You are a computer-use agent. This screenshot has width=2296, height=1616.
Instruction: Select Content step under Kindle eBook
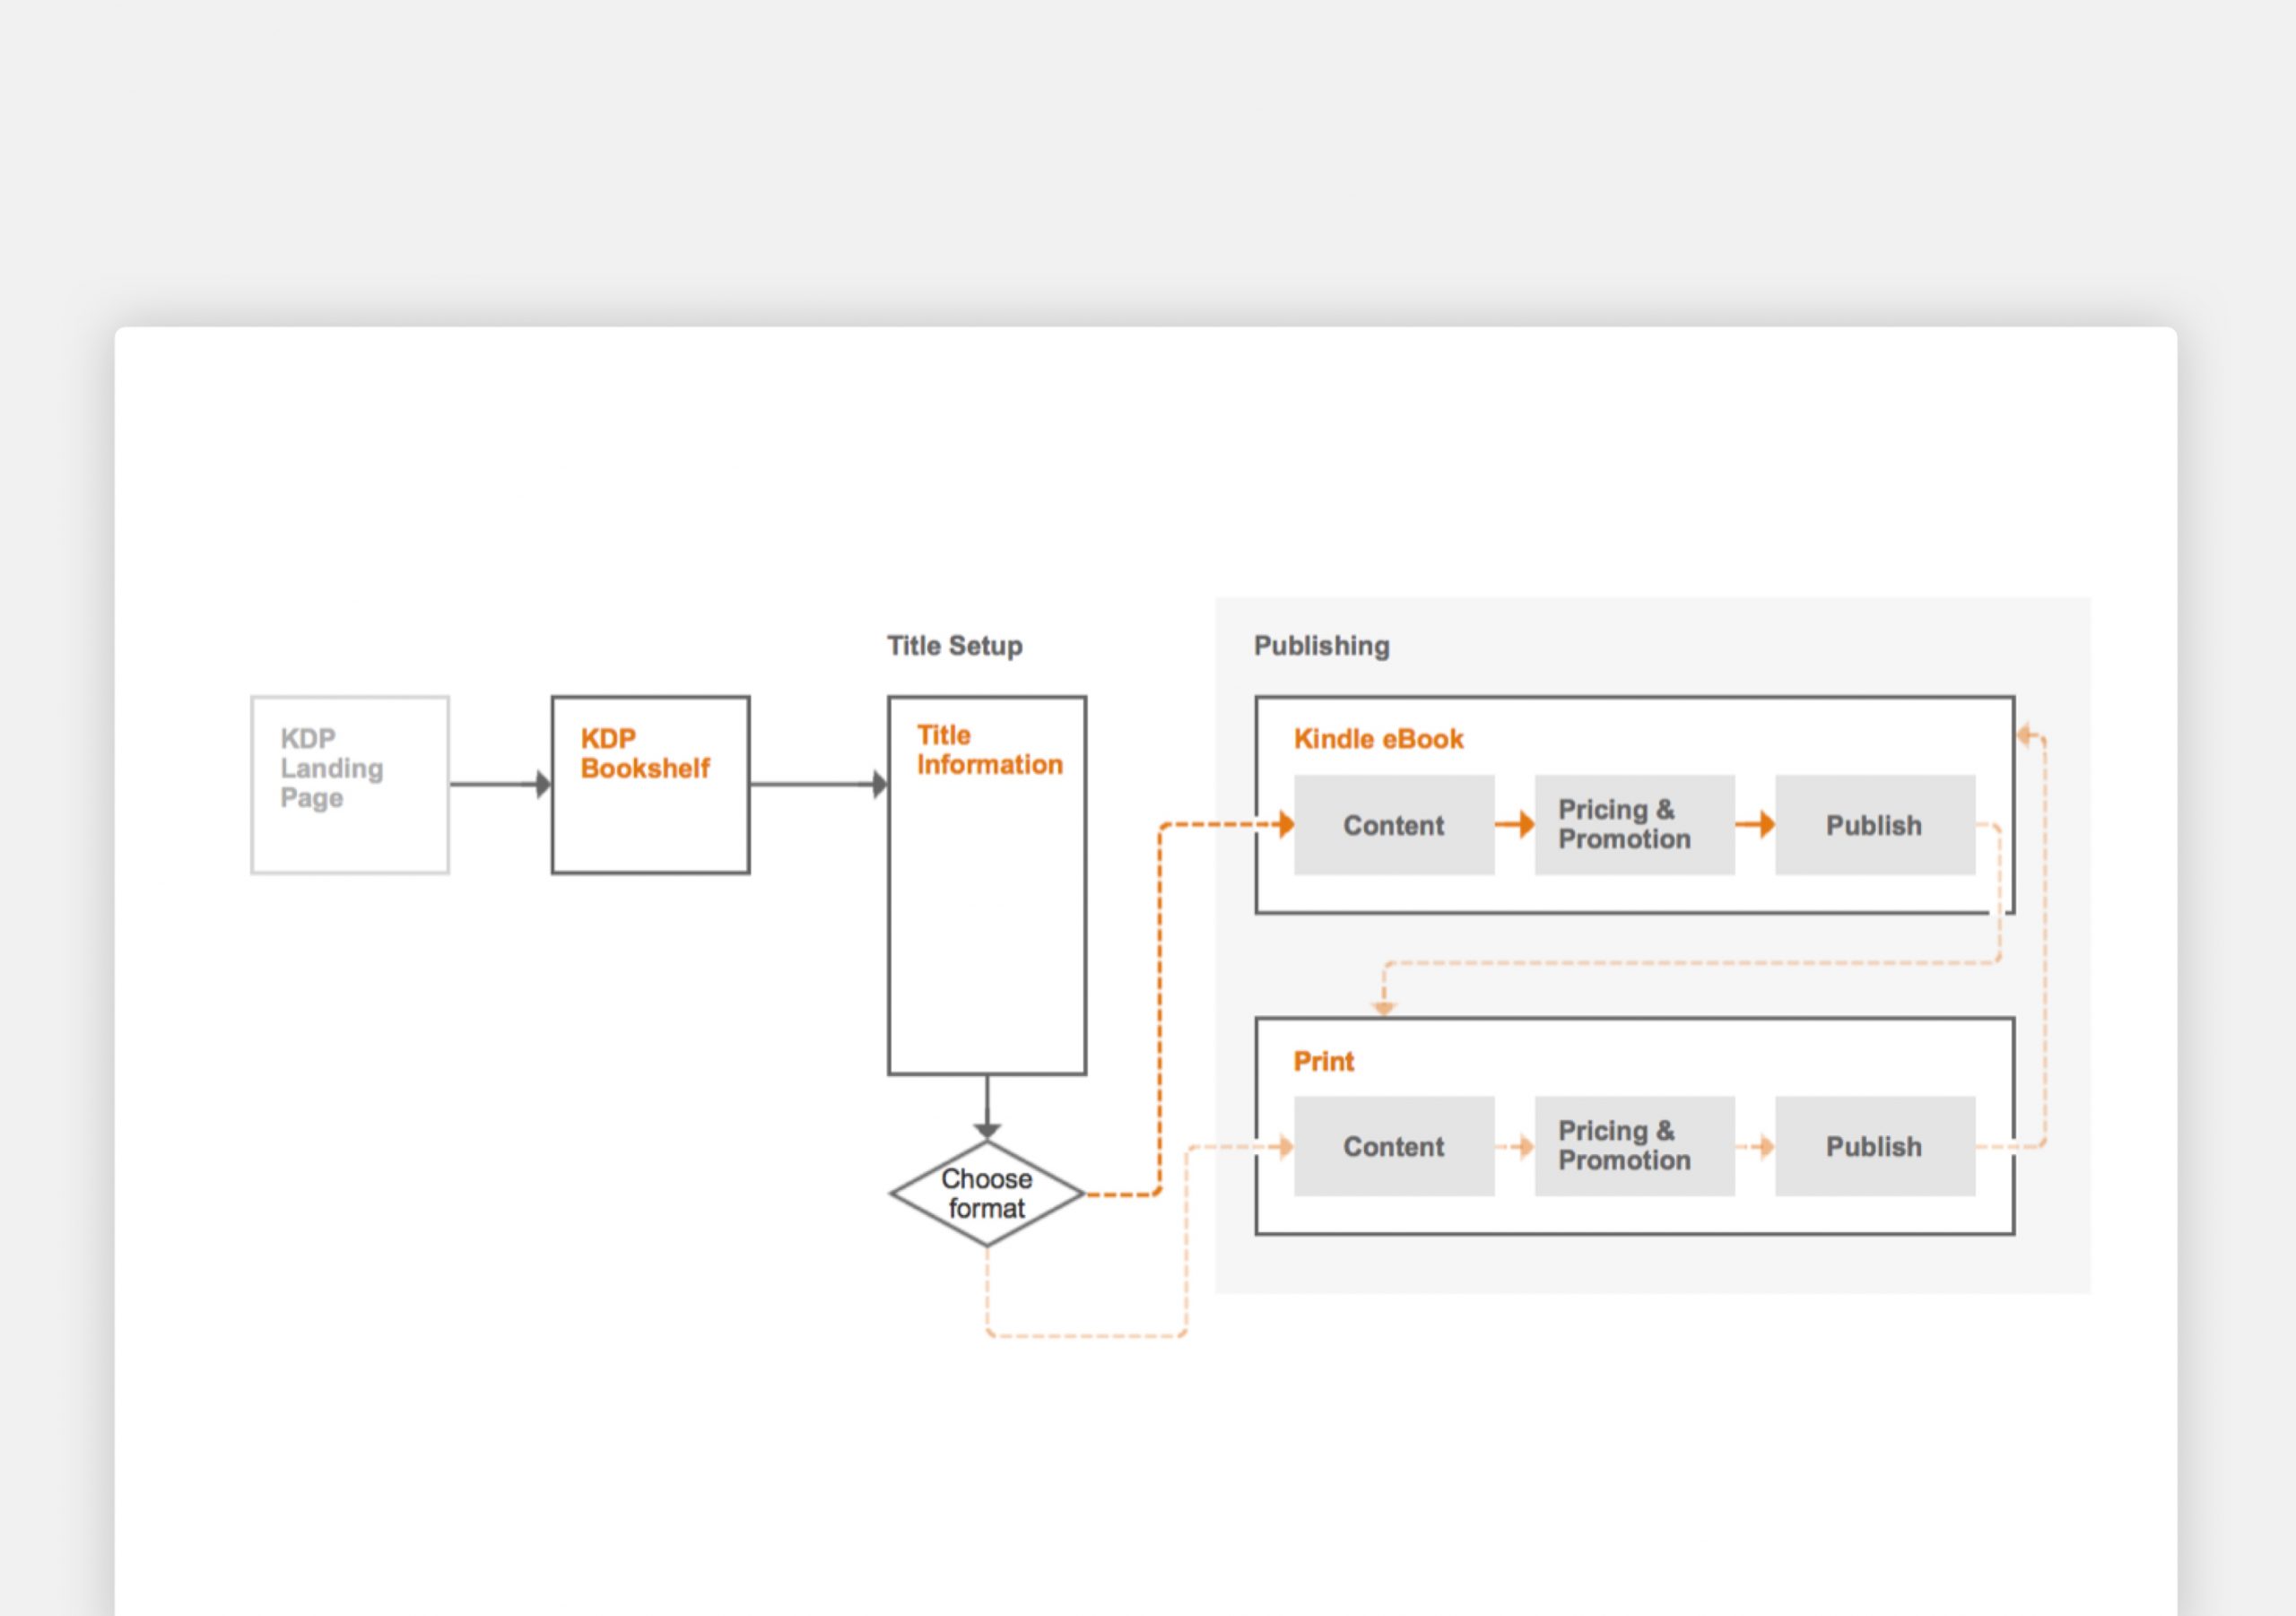1394,825
